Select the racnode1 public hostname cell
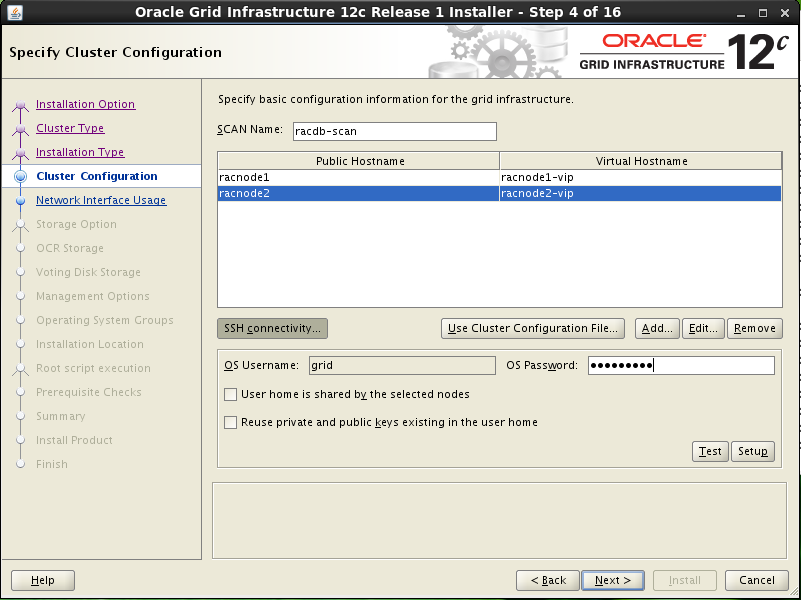Image resolution: width=801 pixels, height=600 pixels. pyautogui.click(x=358, y=177)
